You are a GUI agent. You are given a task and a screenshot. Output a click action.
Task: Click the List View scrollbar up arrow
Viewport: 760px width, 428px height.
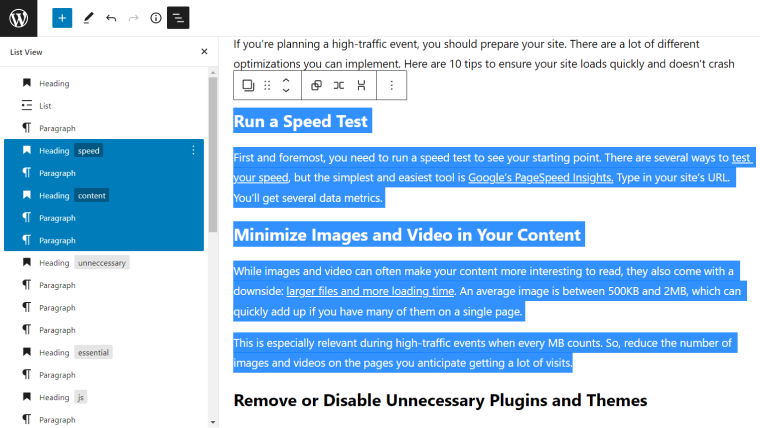click(x=213, y=73)
